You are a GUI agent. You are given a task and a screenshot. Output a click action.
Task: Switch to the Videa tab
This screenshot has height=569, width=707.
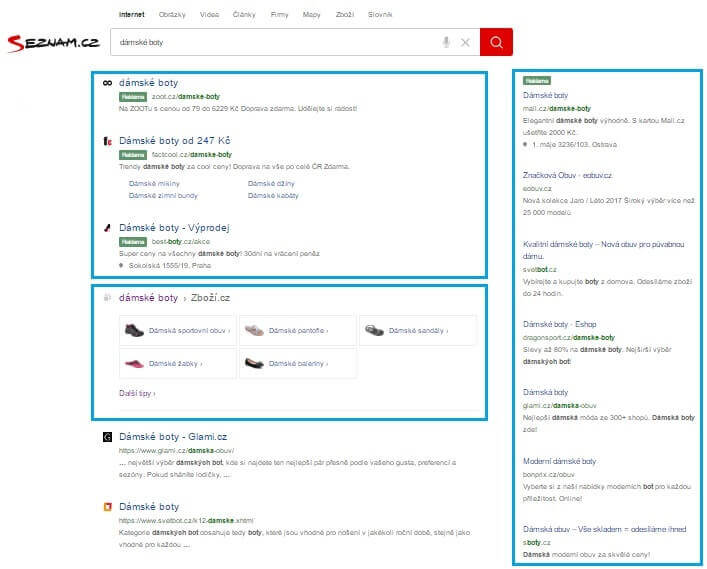tap(210, 14)
